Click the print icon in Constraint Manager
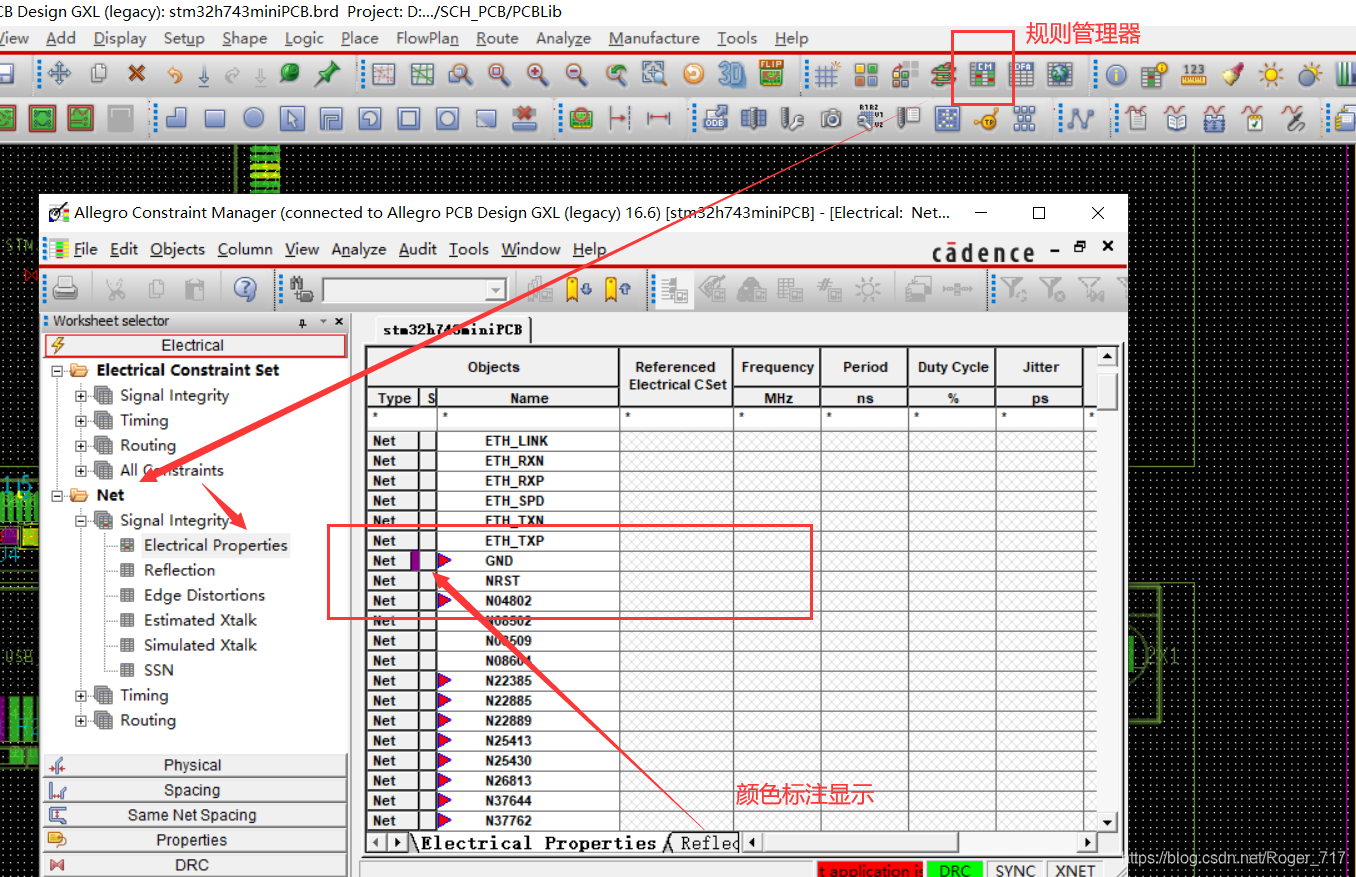The height and width of the screenshot is (877, 1356). click(x=66, y=289)
